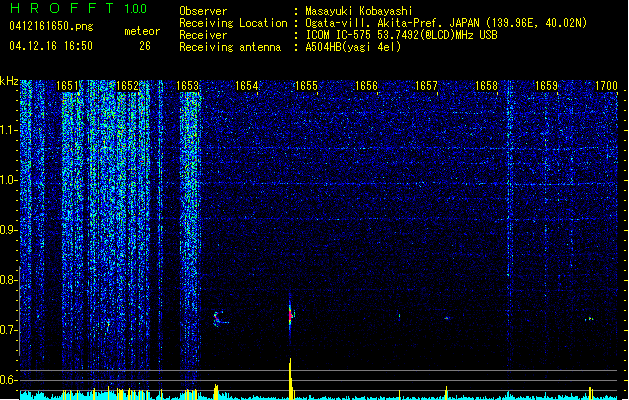Click the 1.0 kHz axis label

pyautogui.click(x=8, y=180)
